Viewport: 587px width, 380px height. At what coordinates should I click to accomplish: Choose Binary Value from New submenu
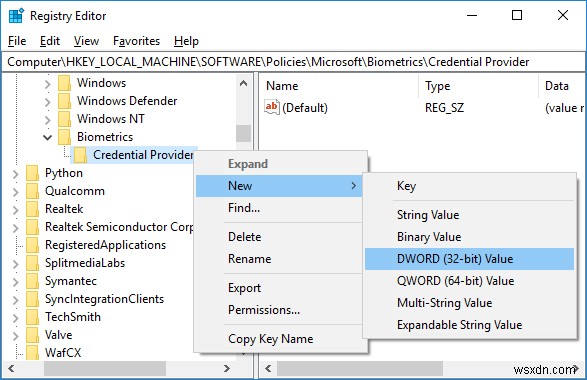(x=469, y=237)
